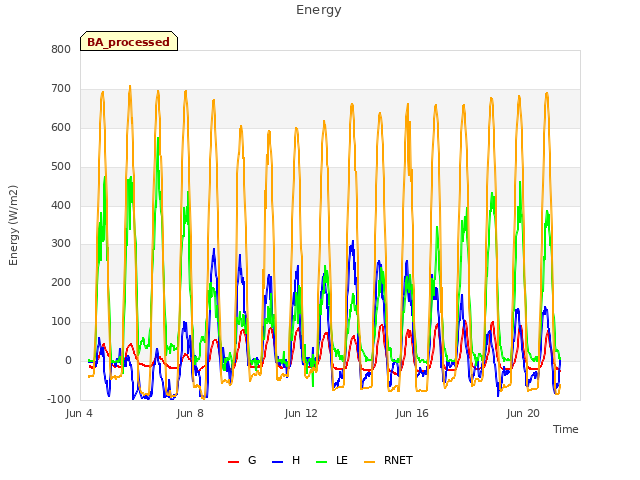Click the orange RNET legend swatch
Screen dimensions: 640x480
point(369,462)
